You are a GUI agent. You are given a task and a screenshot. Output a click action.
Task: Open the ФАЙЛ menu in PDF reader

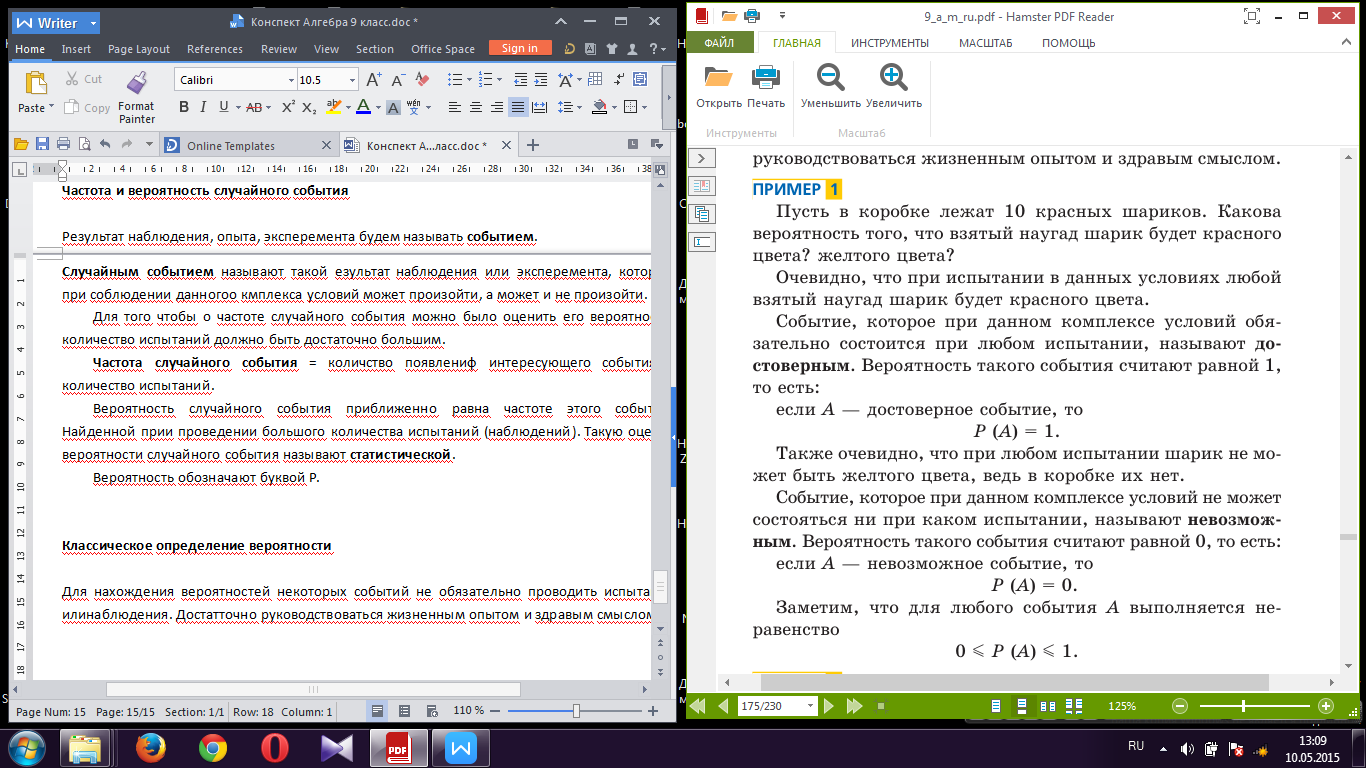click(719, 43)
